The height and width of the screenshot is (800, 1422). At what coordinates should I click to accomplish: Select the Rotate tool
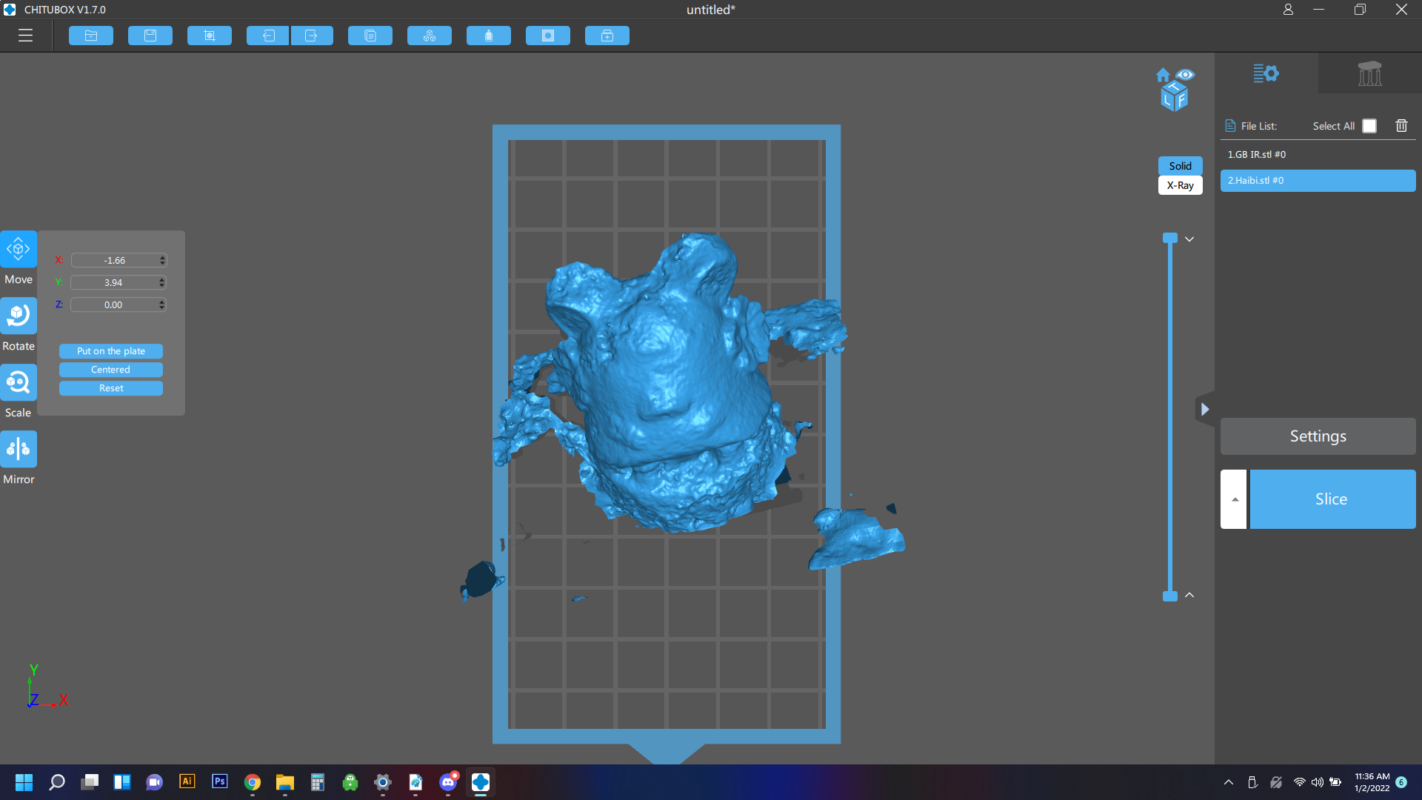pyautogui.click(x=19, y=316)
